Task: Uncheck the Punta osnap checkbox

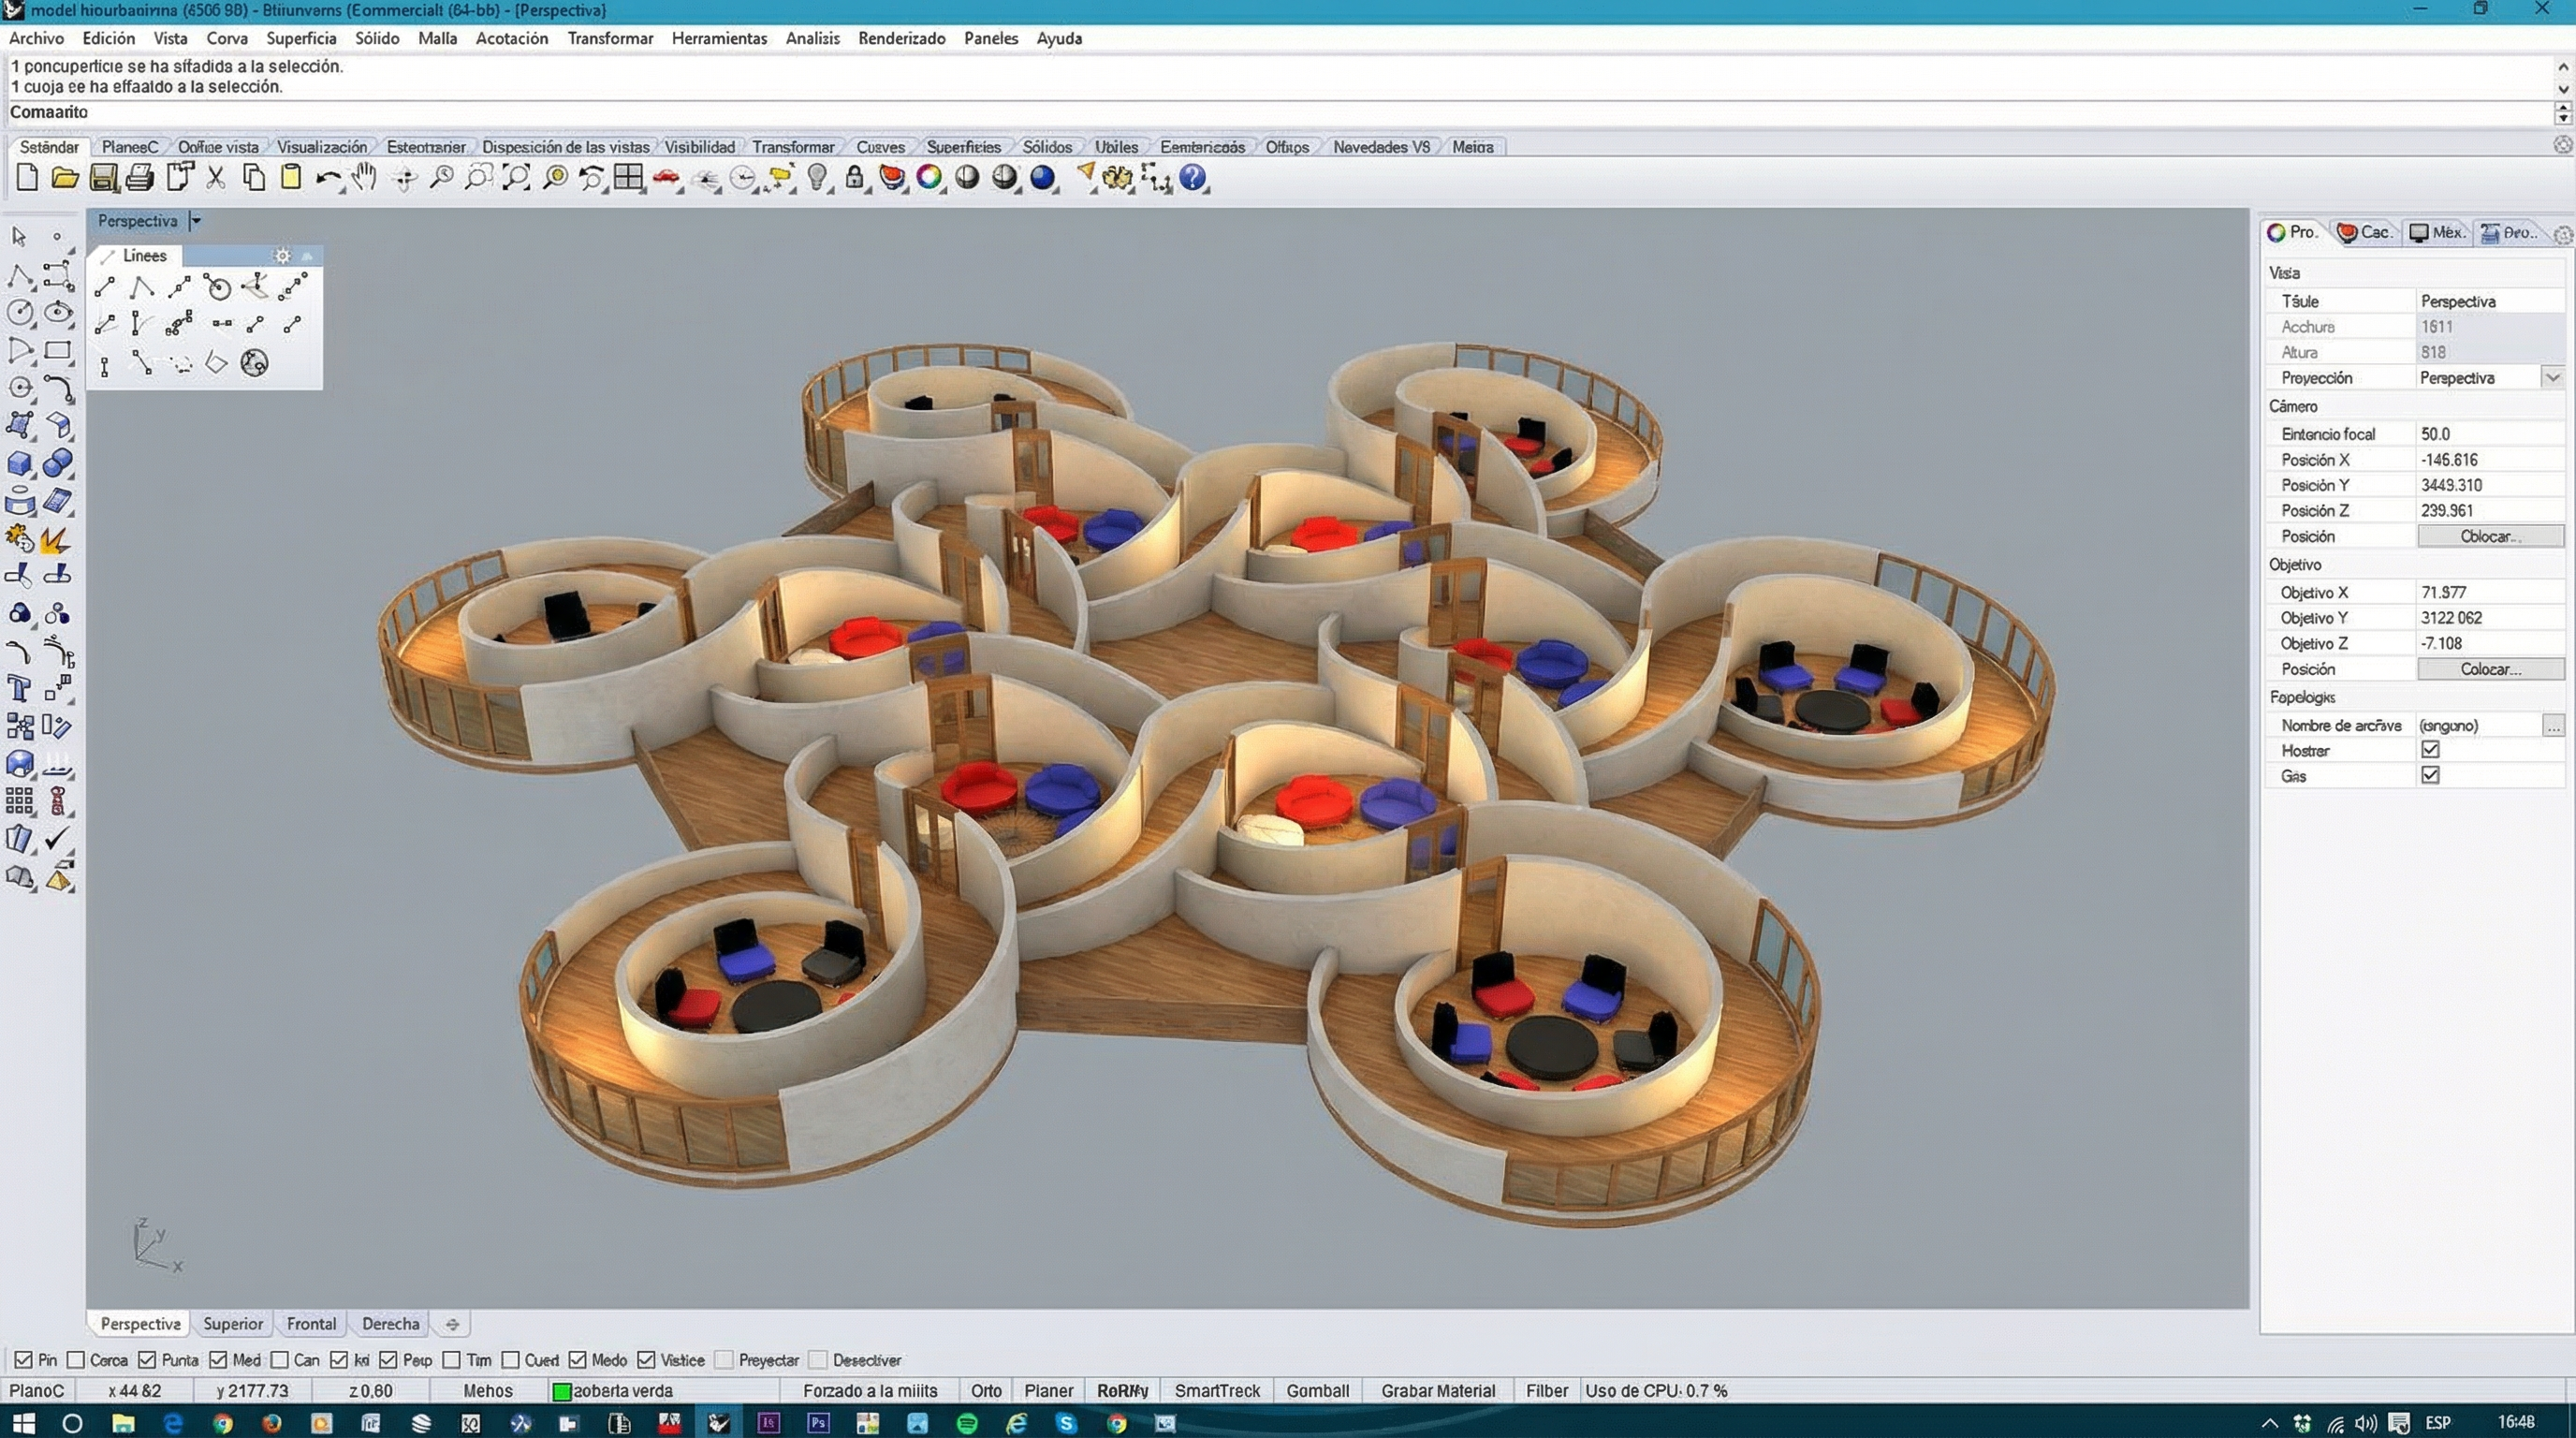Action: pos(147,1360)
